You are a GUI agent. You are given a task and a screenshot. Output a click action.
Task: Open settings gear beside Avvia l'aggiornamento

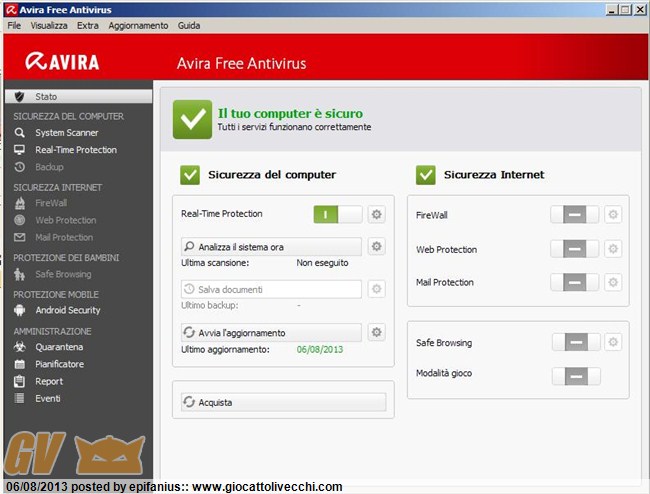[x=376, y=332]
